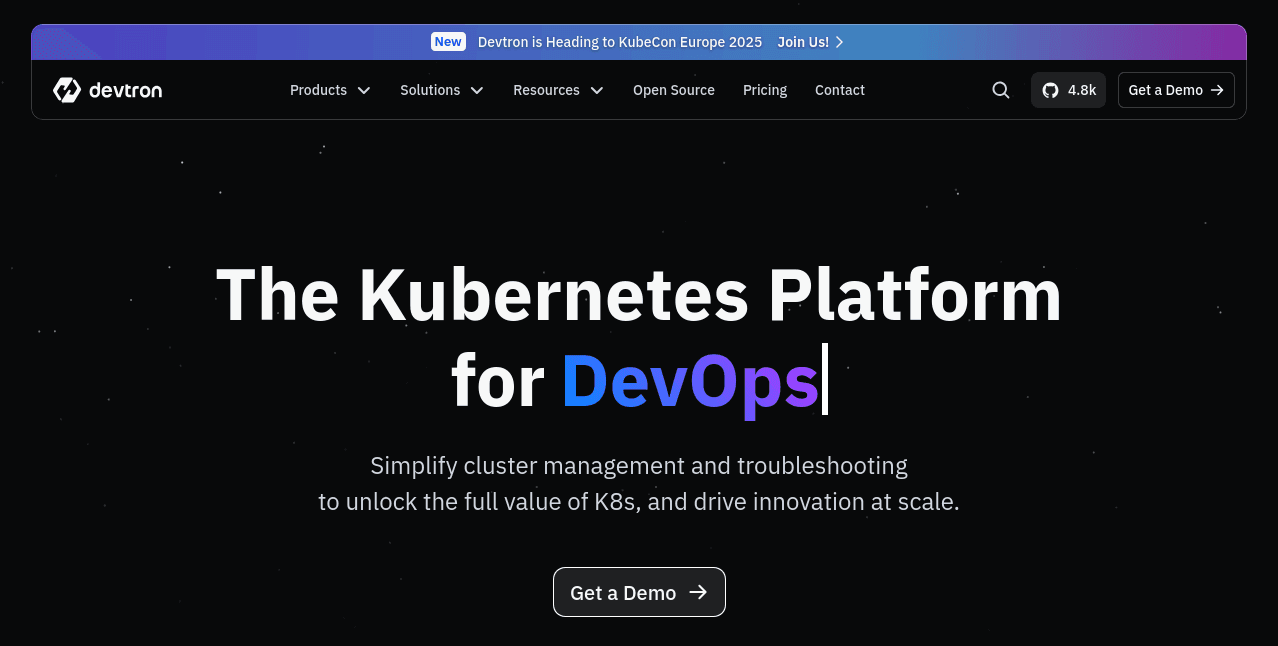
Task: Click the KubeCon Europe 2025 announcement text
Action: pyautogui.click(x=620, y=42)
